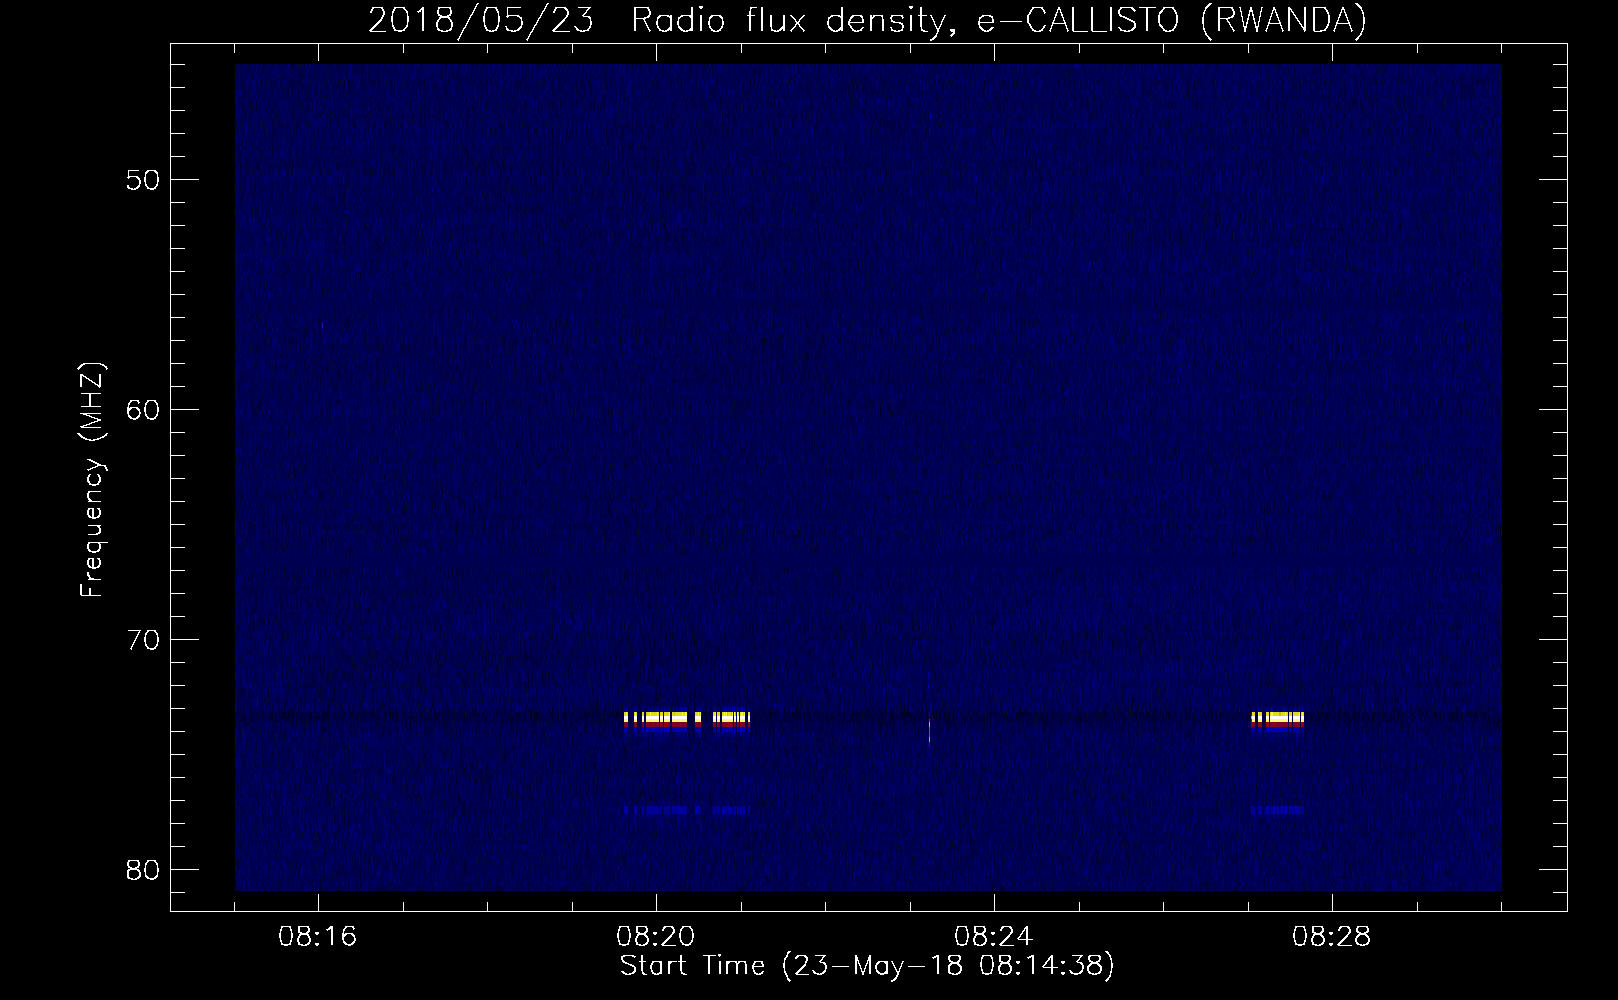The width and height of the screenshot is (1618, 1000).
Task: Click the '08:24' time tick label
Action: coord(994,938)
